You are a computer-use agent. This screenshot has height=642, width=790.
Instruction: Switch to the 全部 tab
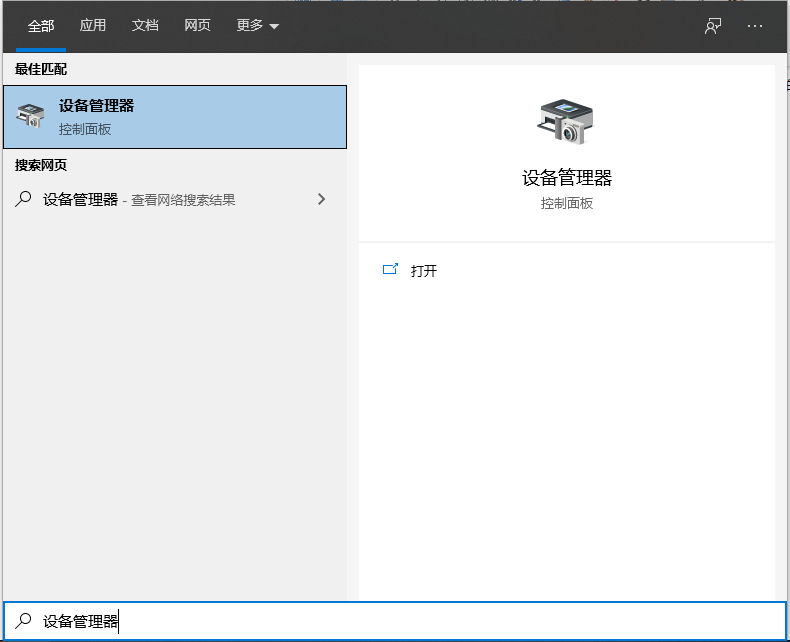click(41, 26)
